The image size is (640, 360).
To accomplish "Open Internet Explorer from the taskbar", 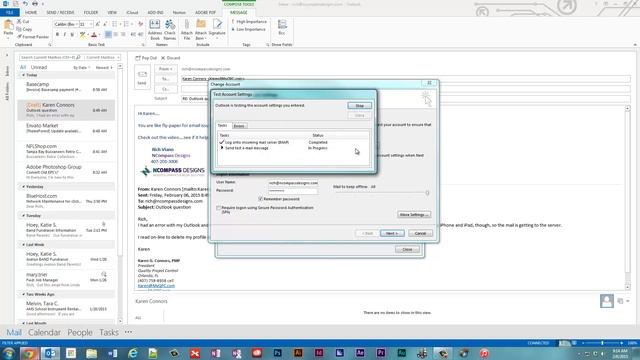I will pyautogui.click(x=133, y=353).
